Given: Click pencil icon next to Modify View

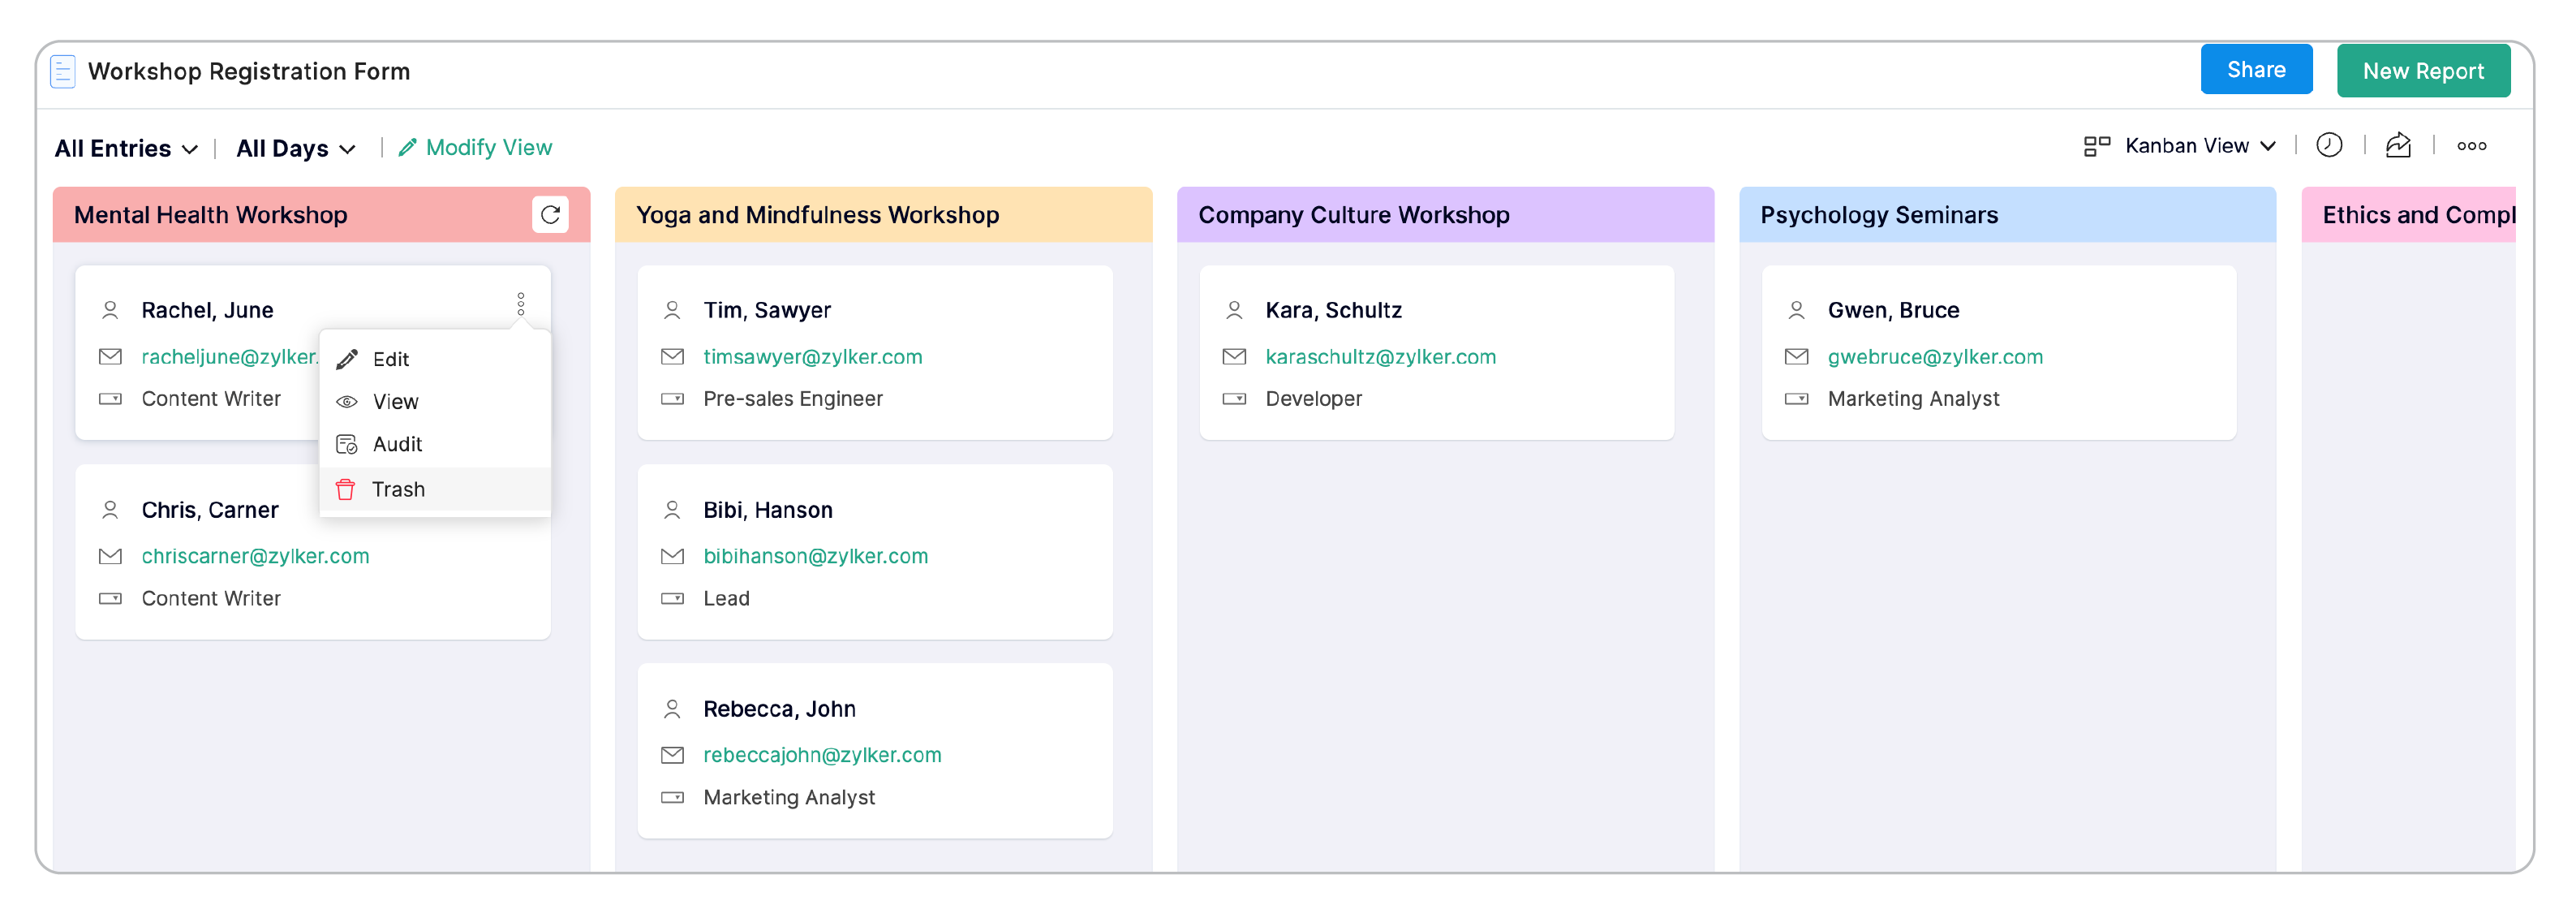Looking at the screenshot, I should pyautogui.click(x=407, y=147).
